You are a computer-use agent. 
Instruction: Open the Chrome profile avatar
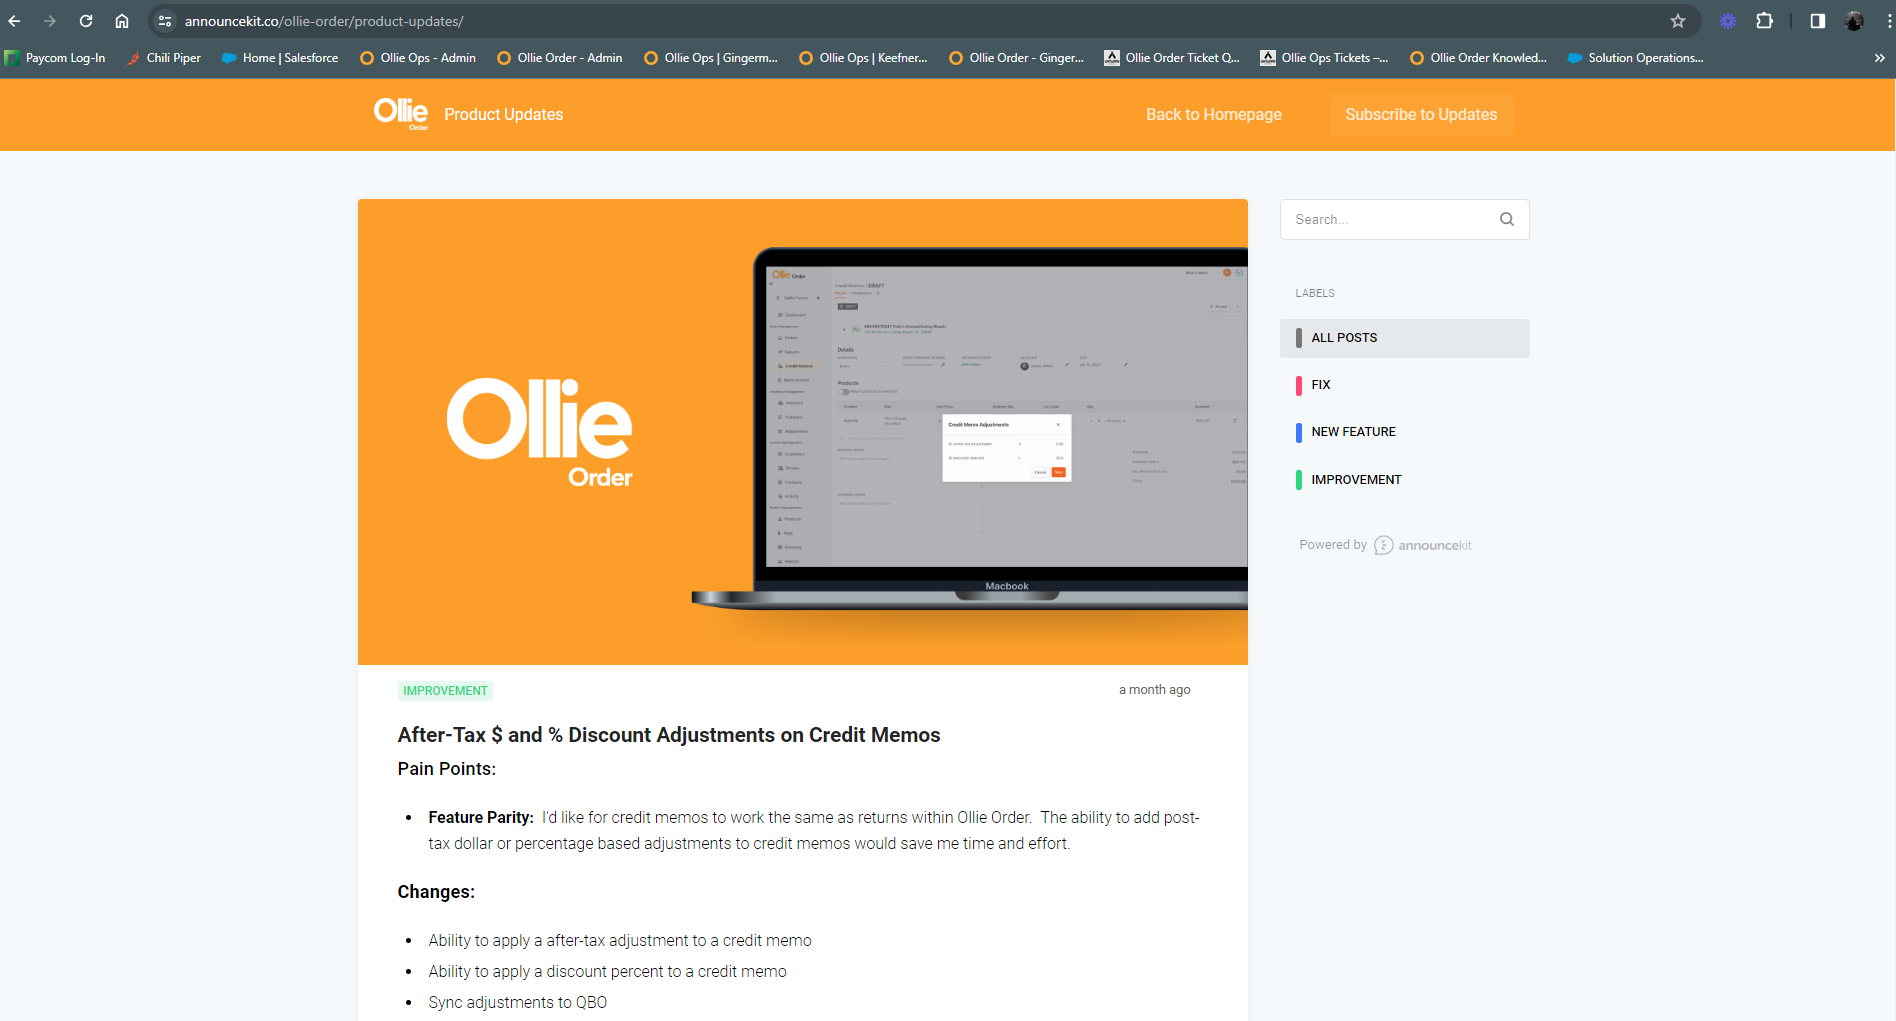[x=1854, y=21]
